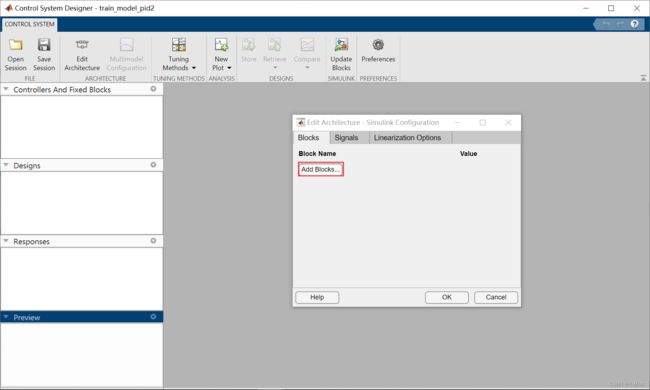Image resolution: width=650 pixels, height=390 pixels.
Task: Expand the Tuning Methods dropdown arrow
Action: tap(194, 68)
